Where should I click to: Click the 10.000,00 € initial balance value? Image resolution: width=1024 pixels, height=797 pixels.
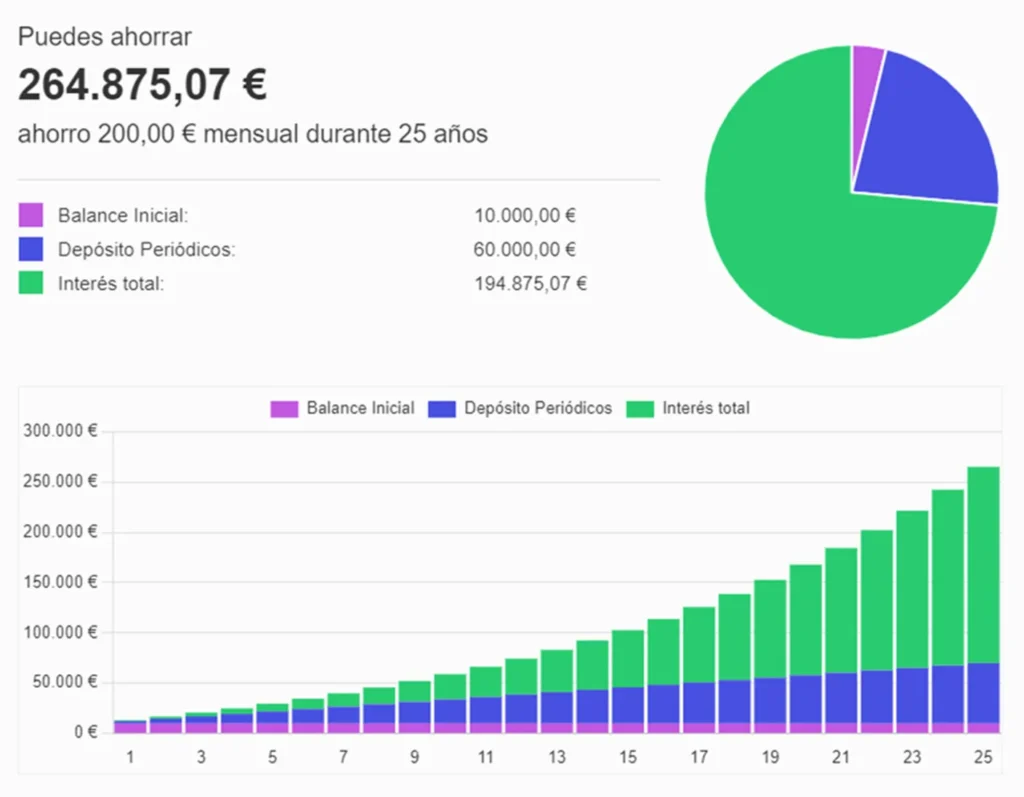point(526,215)
